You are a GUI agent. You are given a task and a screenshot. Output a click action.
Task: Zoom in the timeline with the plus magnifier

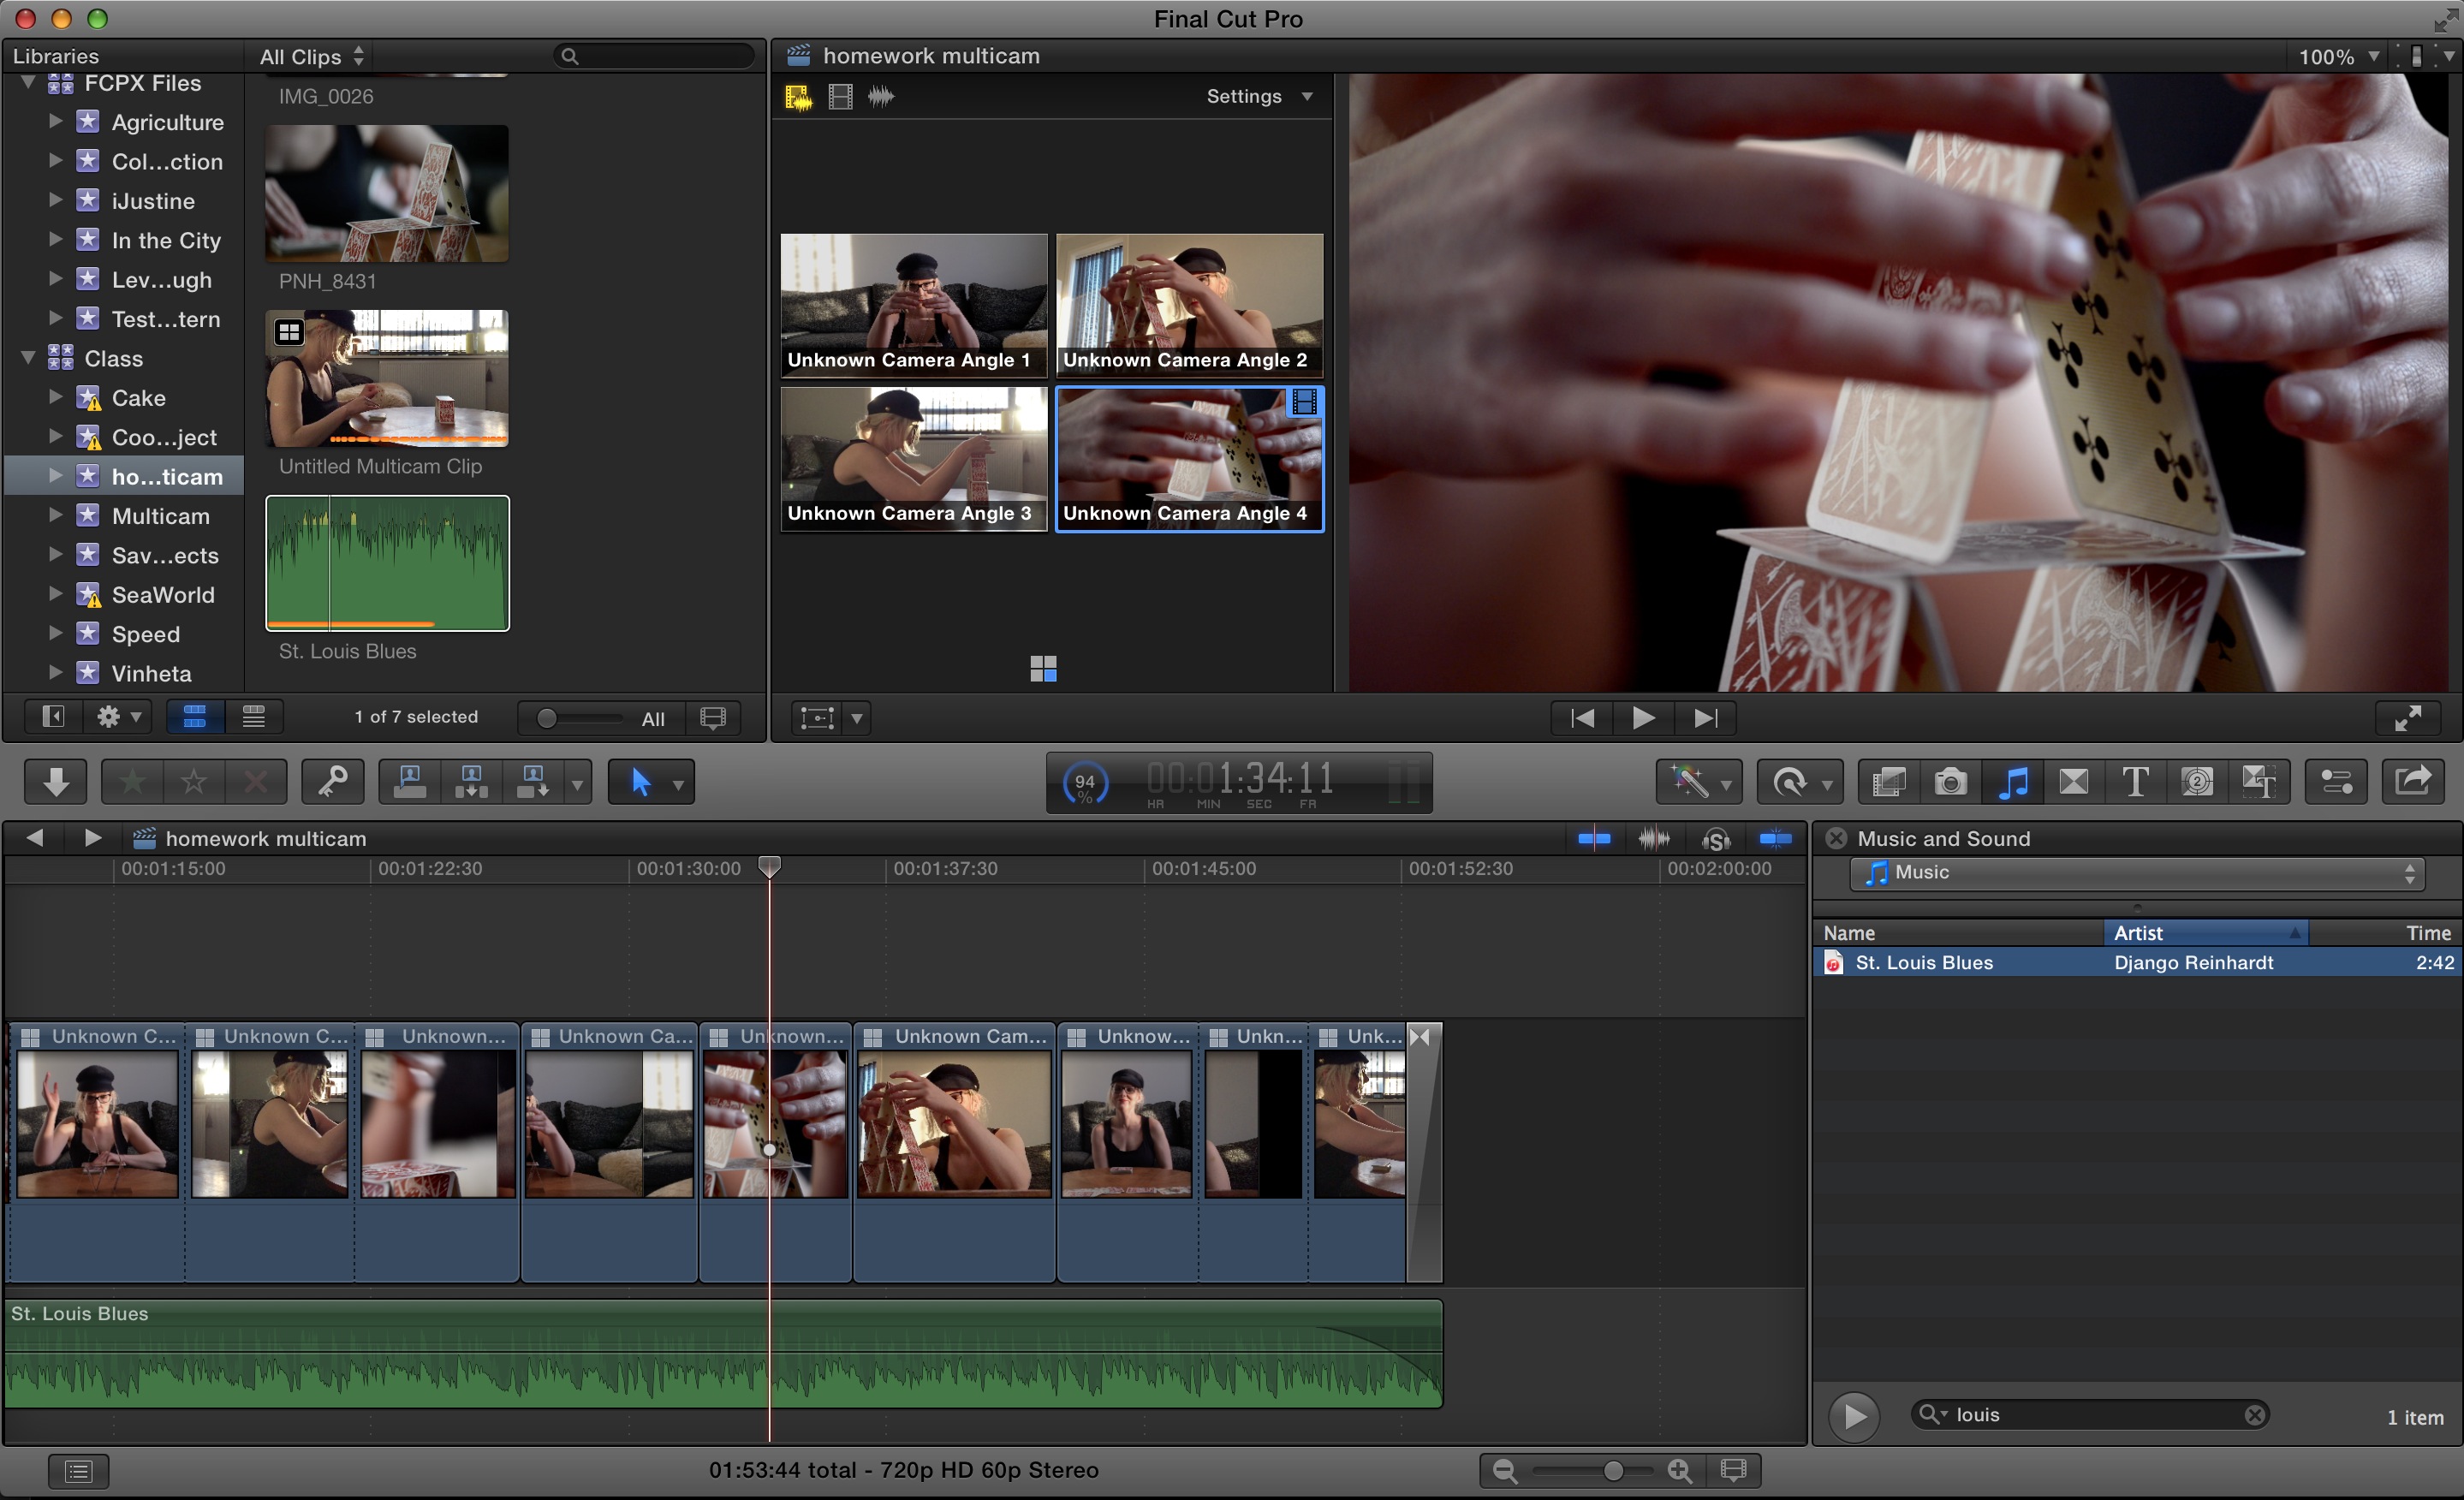1680,1471
